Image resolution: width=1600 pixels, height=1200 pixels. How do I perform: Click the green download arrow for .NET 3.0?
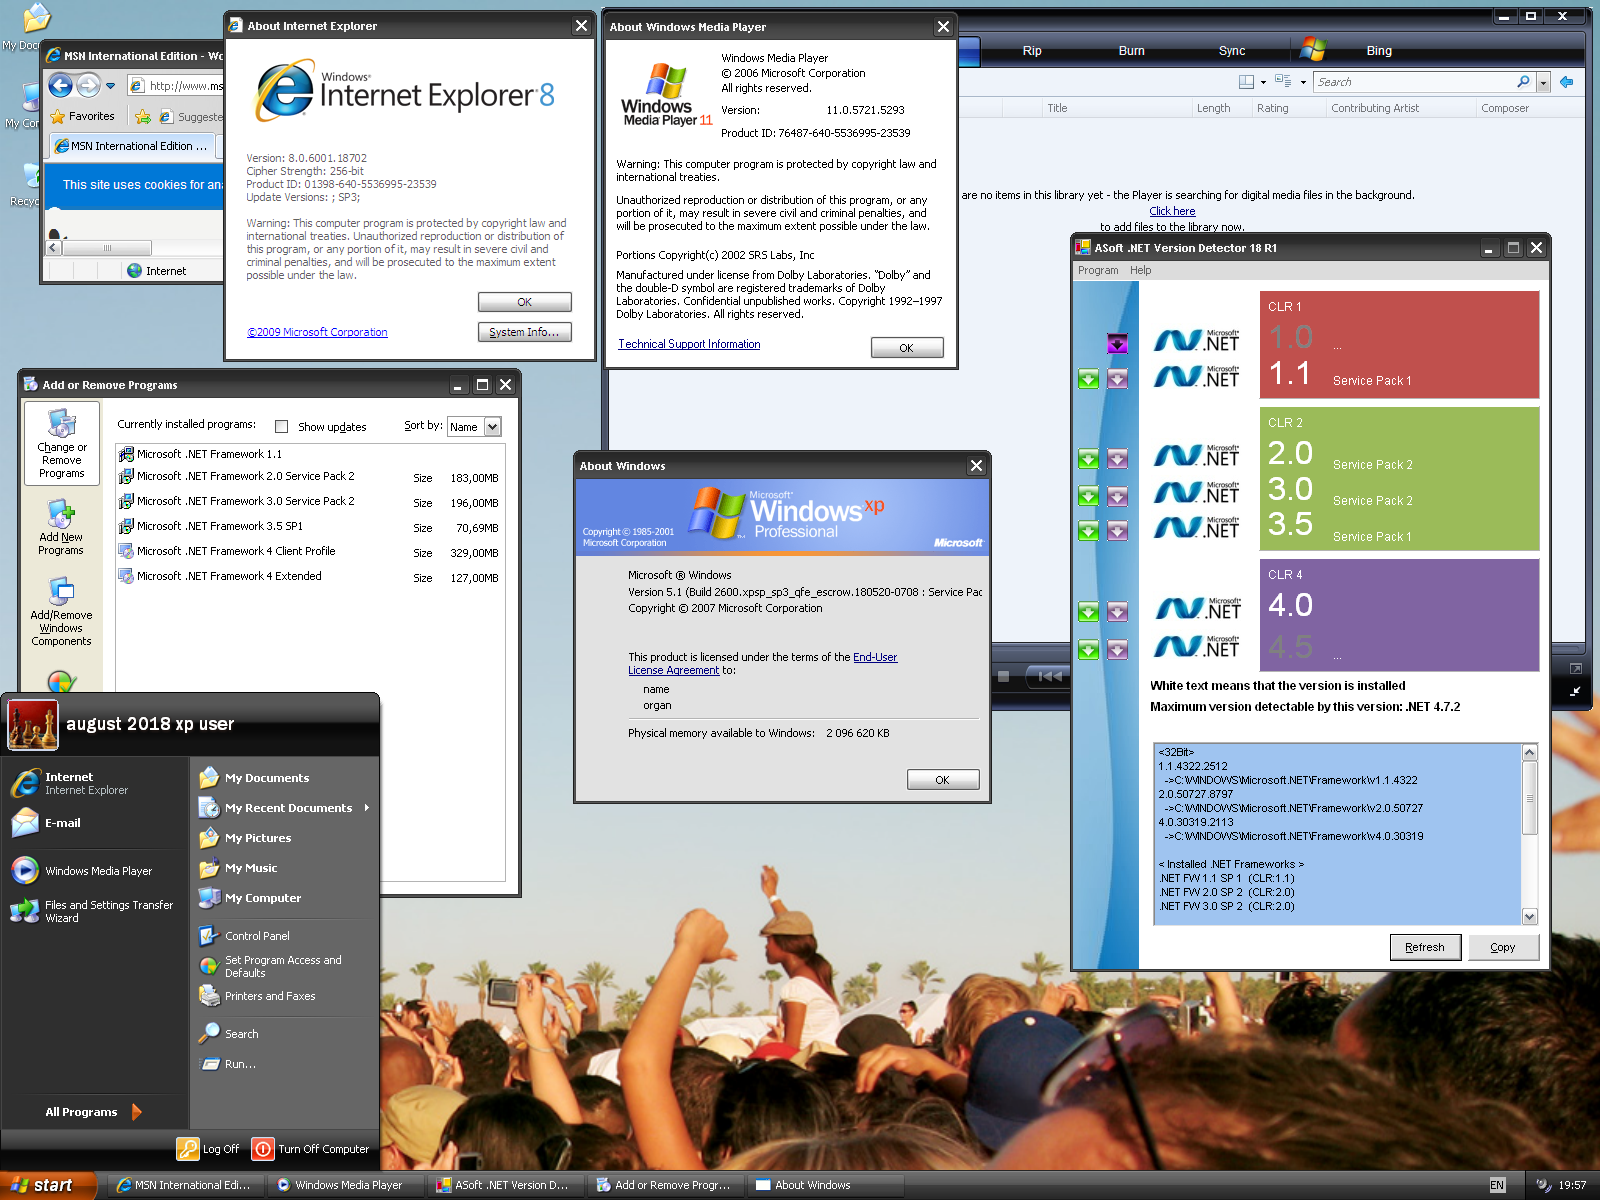(x=1089, y=495)
